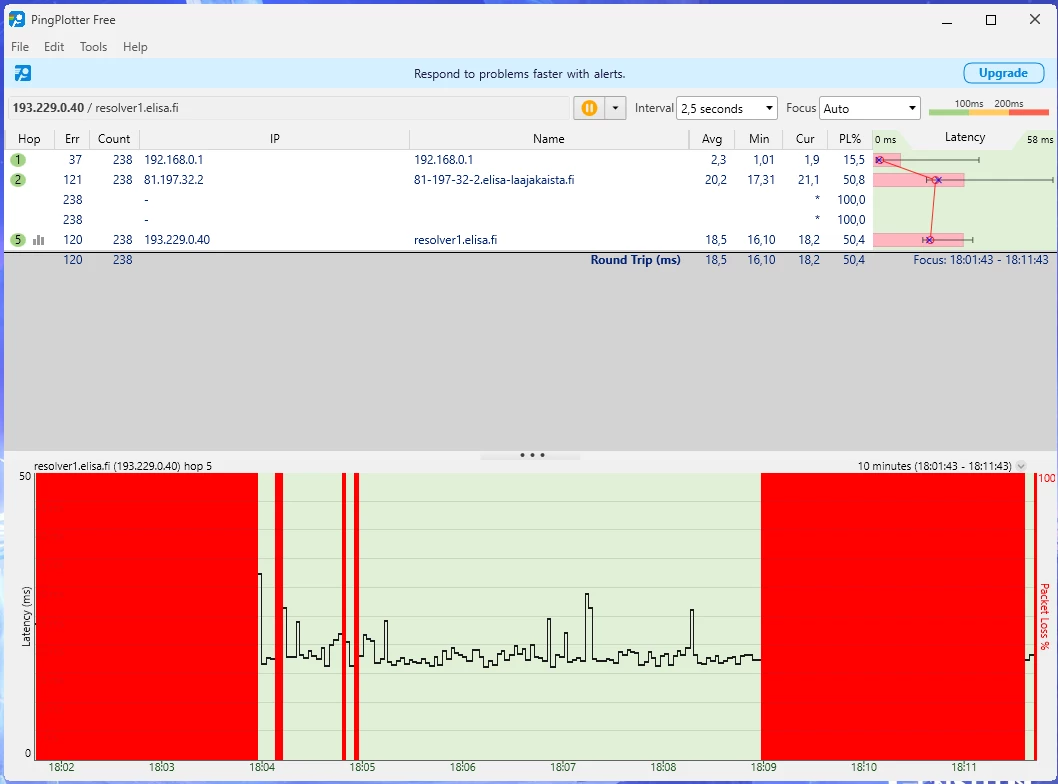Click the Err column header

tap(72, 139)
